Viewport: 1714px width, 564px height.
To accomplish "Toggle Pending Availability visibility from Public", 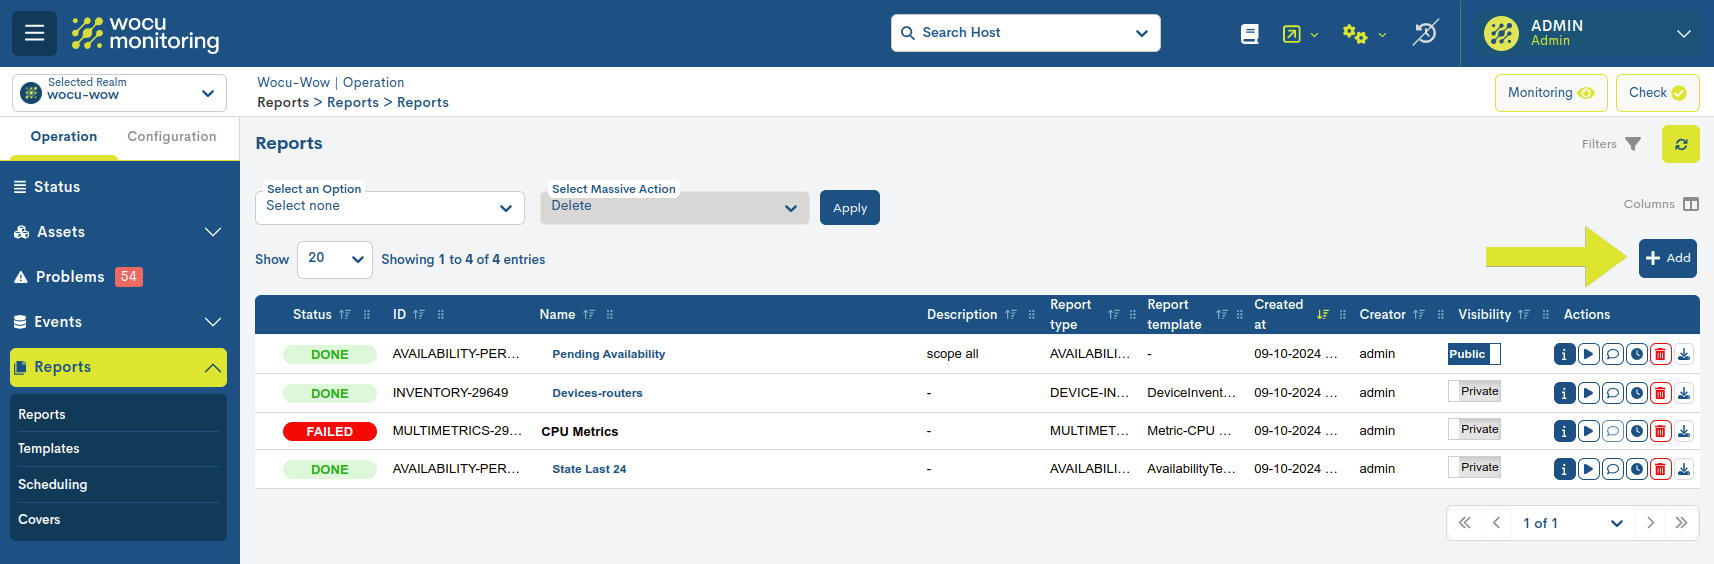I will 1474,354.
